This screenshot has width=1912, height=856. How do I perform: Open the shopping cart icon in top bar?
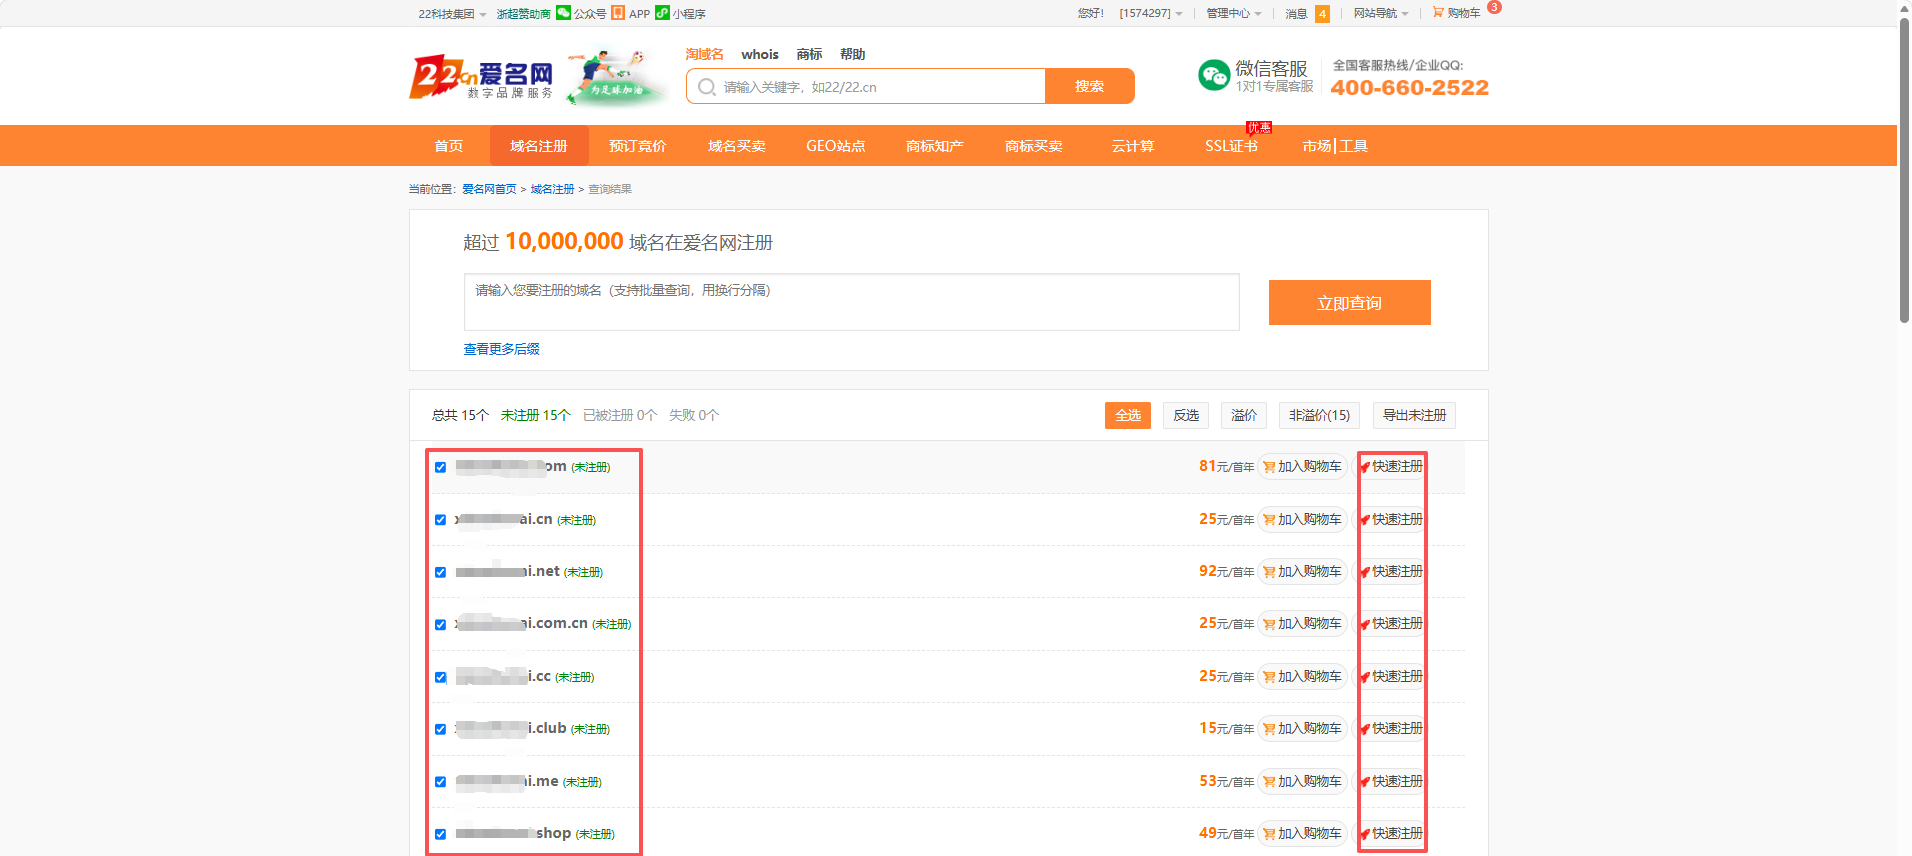[x=1438, y=12]
